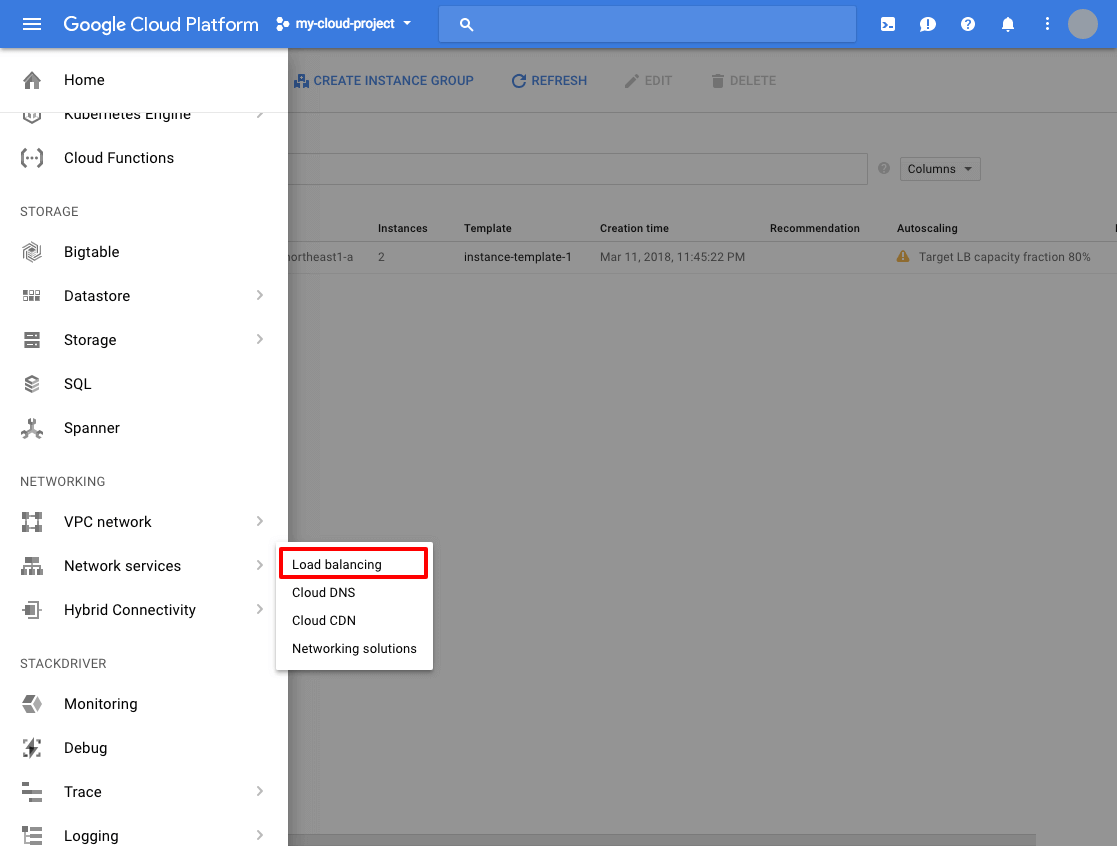Screen dimensions: 1117x846
Task: Open Spanner in the side menu
Action: (92, 428)
